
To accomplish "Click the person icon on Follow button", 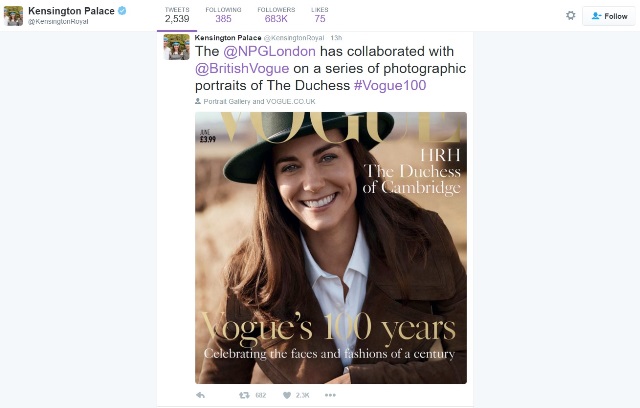I will click(596, 16).
